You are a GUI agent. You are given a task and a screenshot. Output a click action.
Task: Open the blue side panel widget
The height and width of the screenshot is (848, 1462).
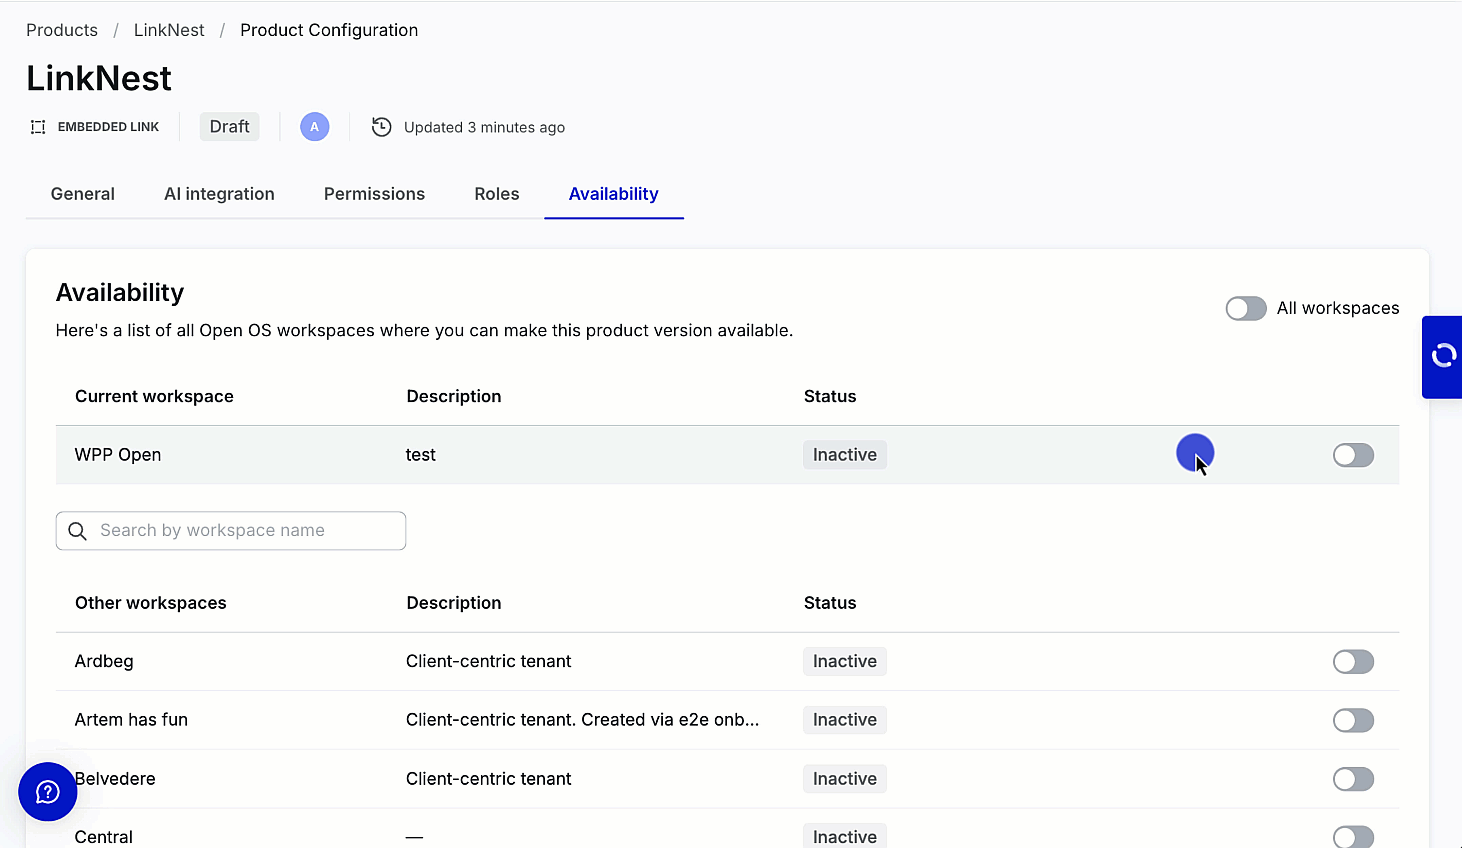coord(1442,356)
